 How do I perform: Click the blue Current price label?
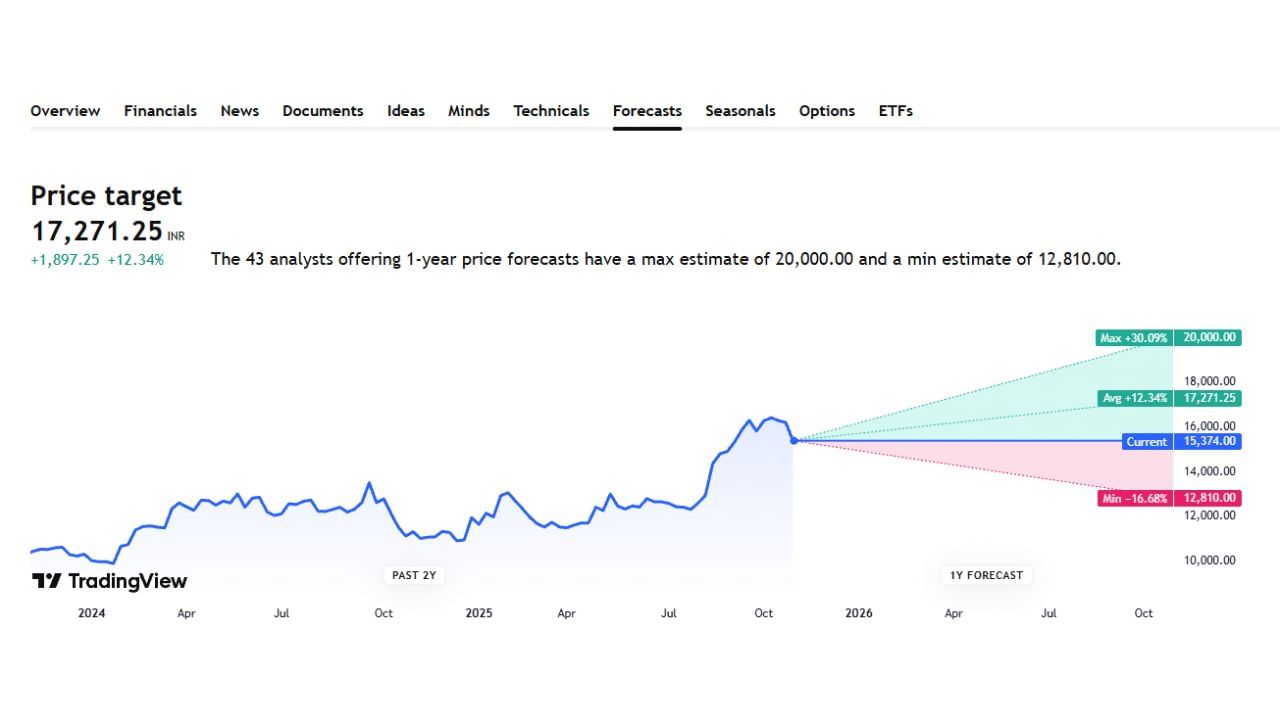pos(1146,441)
